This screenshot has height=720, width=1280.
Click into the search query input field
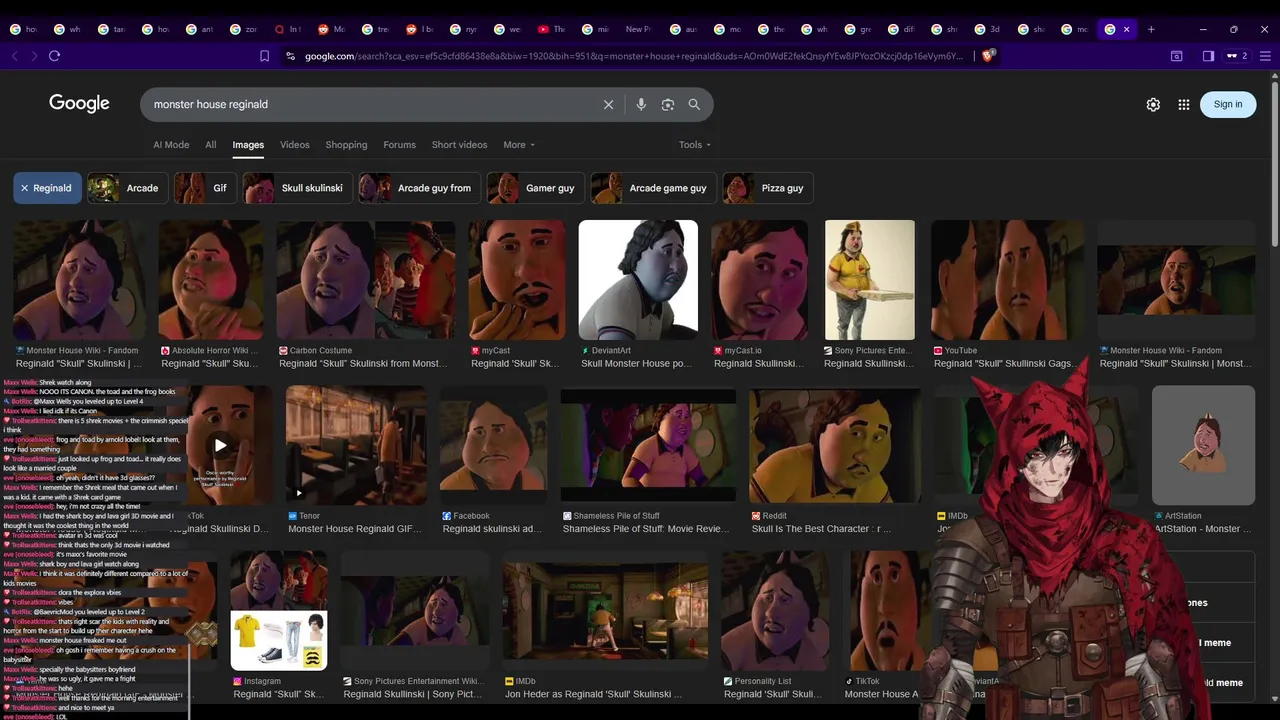click(x=370, y=104)
